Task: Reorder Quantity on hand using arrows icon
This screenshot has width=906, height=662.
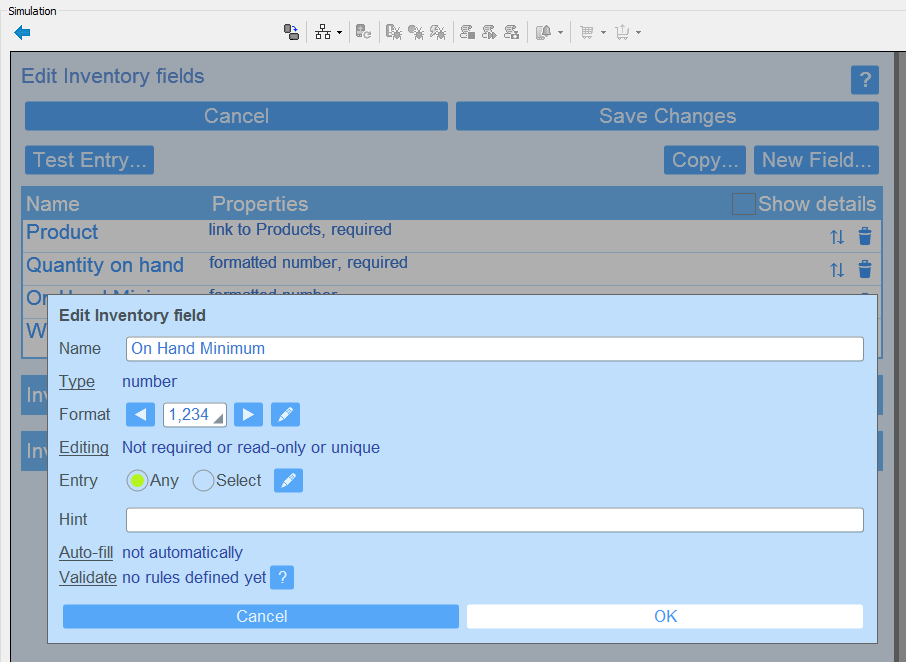Action: coord(837,270)
